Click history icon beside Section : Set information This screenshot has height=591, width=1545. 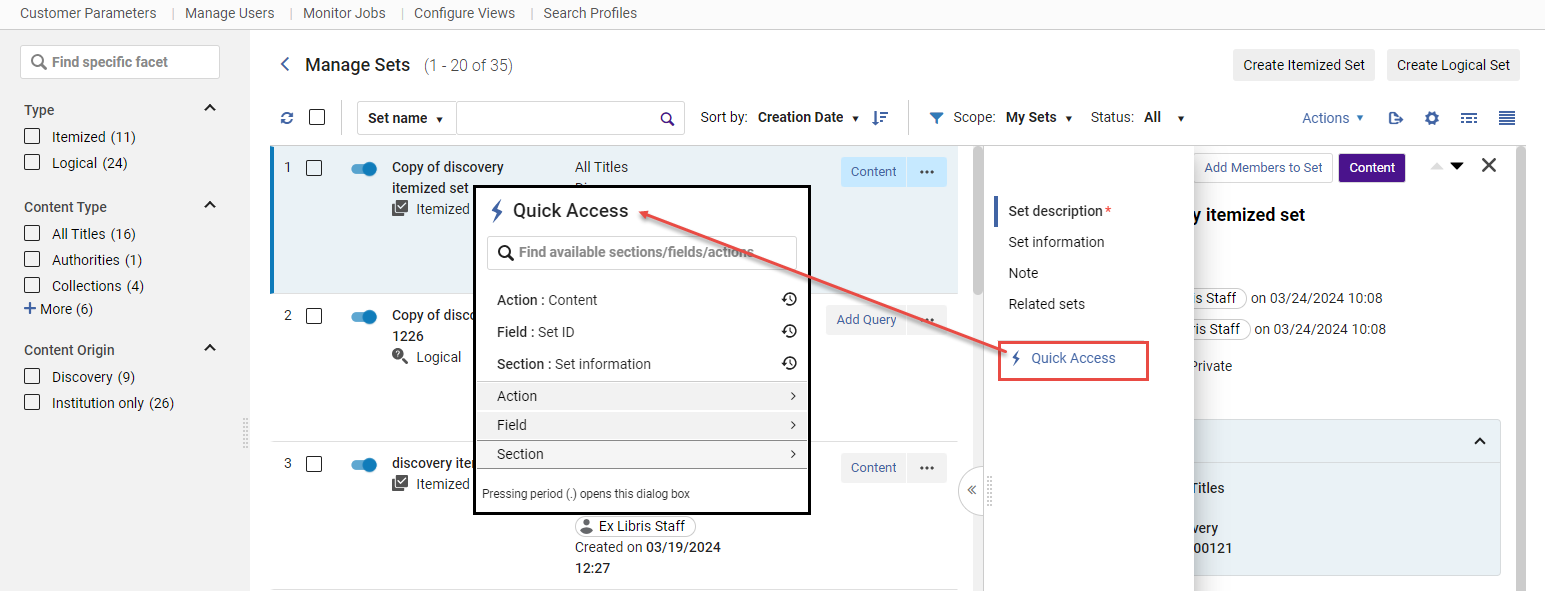click(x=789, y=364)
